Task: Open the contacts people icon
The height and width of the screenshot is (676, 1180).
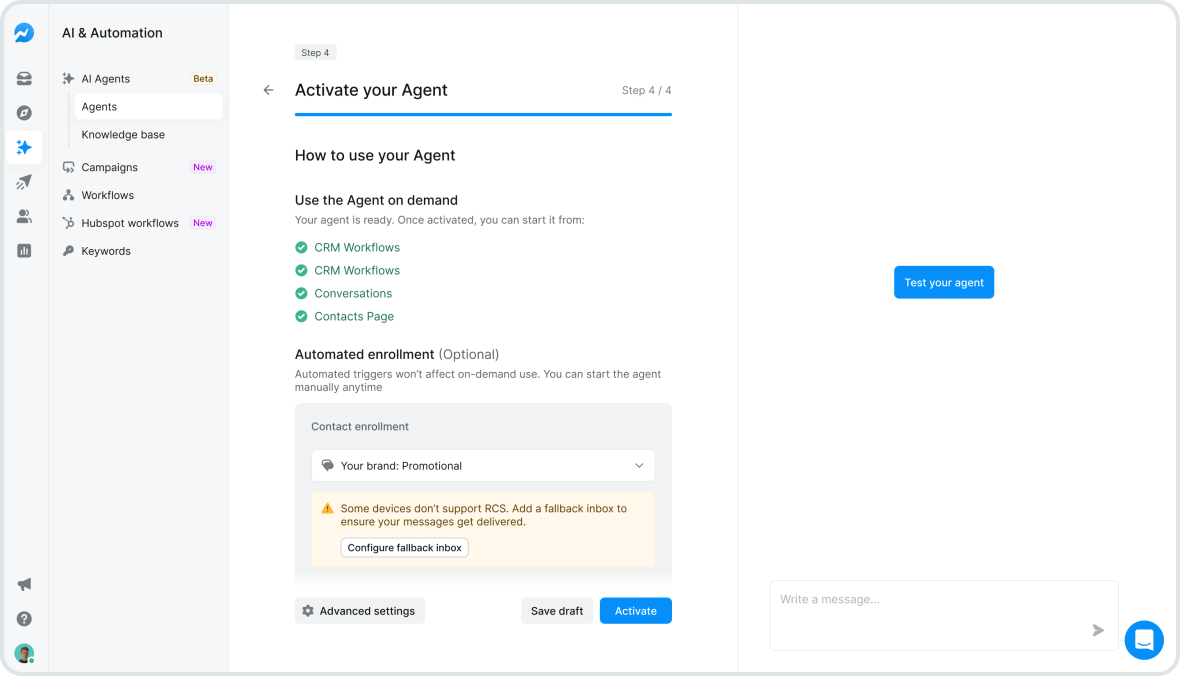Action: coord(24,216)
